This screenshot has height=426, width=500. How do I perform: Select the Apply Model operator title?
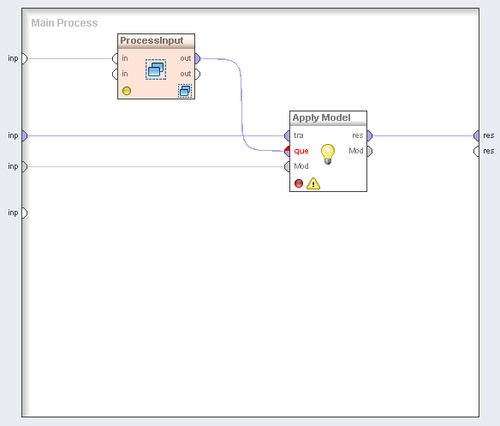[321, 118]
